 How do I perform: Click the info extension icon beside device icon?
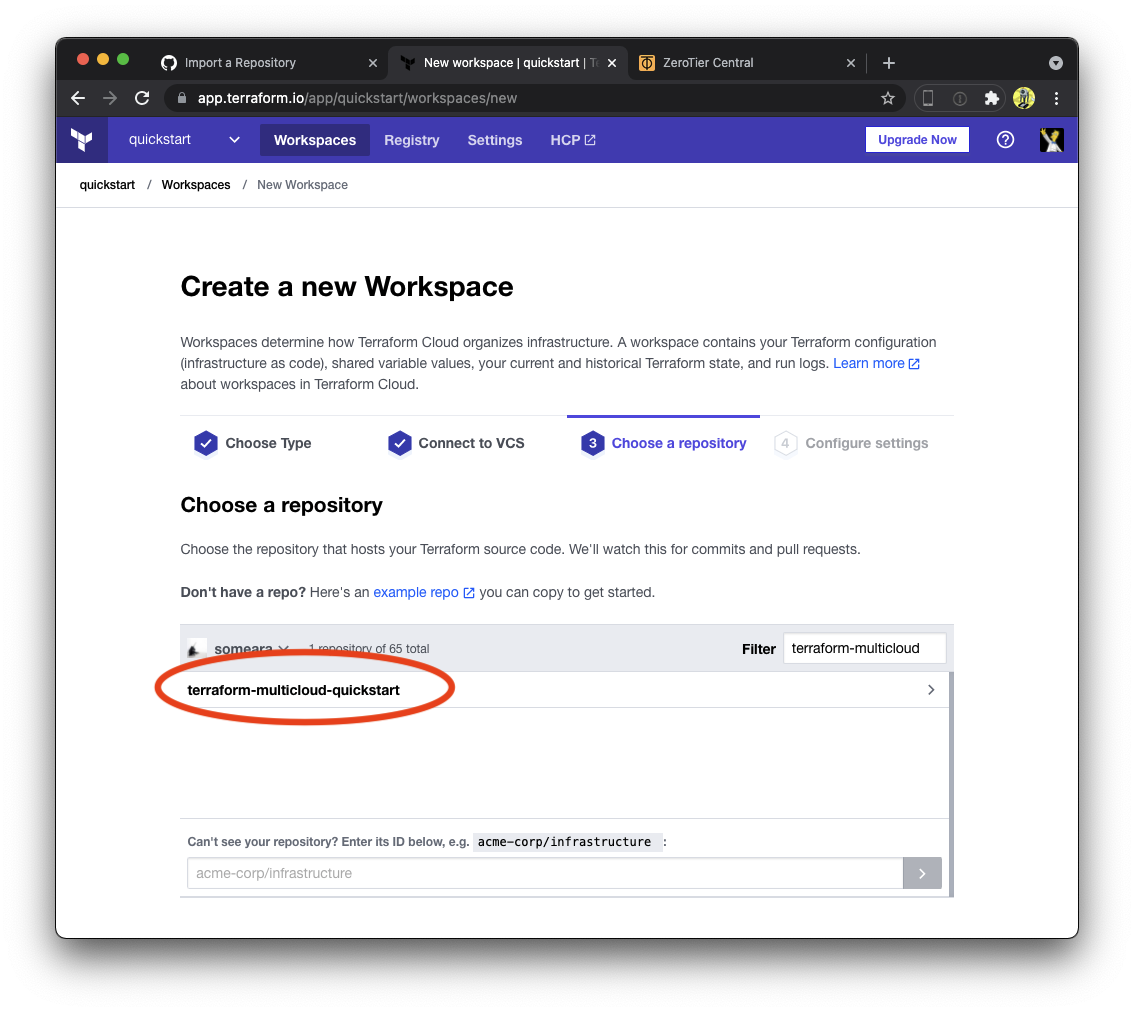click(960, 98)
